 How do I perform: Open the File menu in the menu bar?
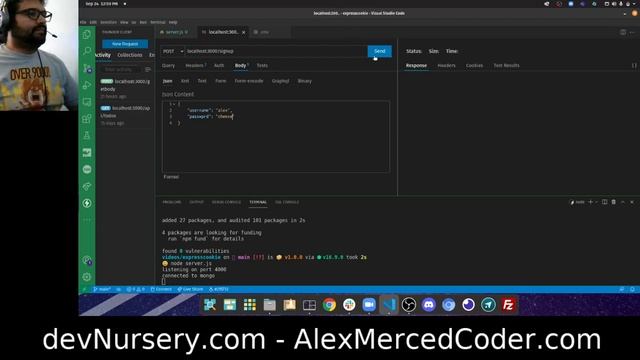coord(83,22)
